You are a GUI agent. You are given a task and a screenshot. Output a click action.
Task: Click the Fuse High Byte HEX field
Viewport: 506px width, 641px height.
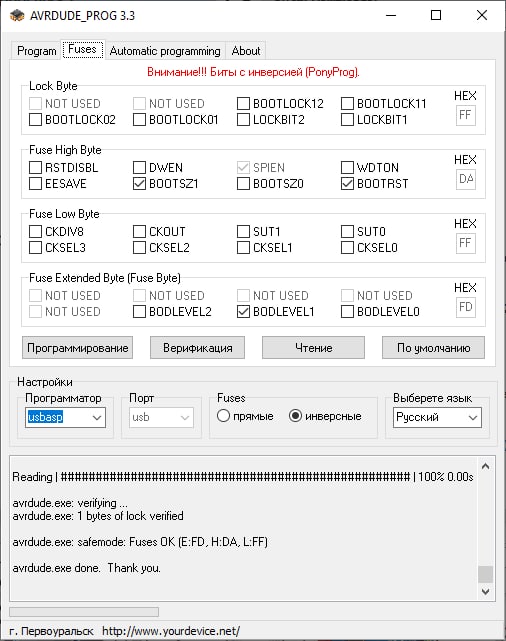pos(466,179)
